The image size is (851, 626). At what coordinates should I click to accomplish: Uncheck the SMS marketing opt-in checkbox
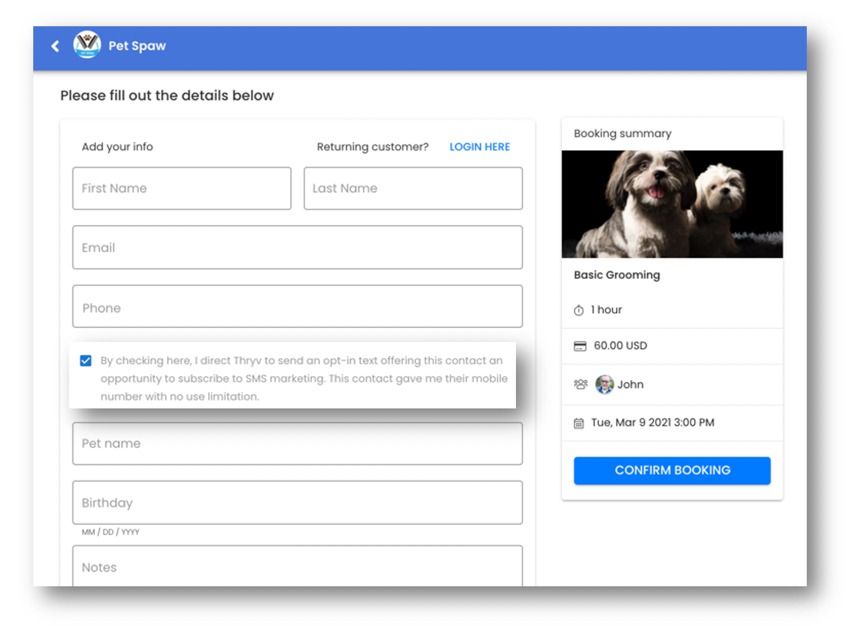[86, 361]
